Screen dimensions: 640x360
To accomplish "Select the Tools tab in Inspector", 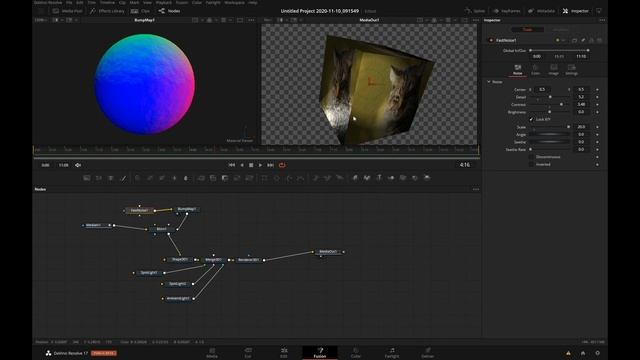I will (528, 29).
